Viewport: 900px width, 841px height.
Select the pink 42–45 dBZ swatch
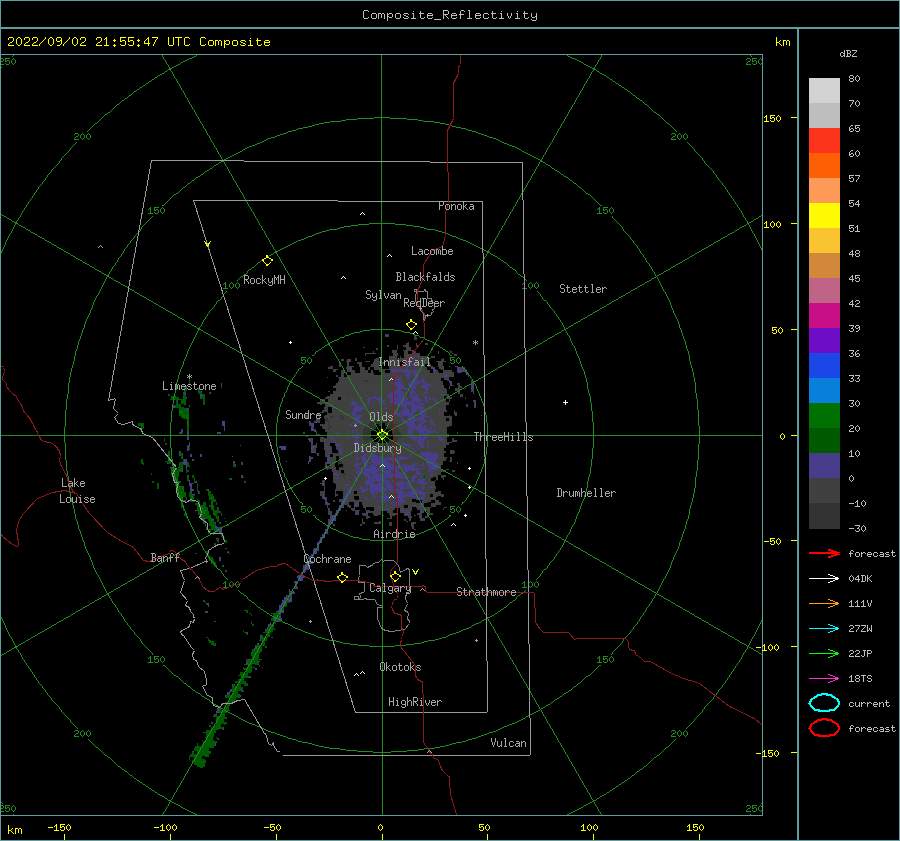tap(824, 290)
